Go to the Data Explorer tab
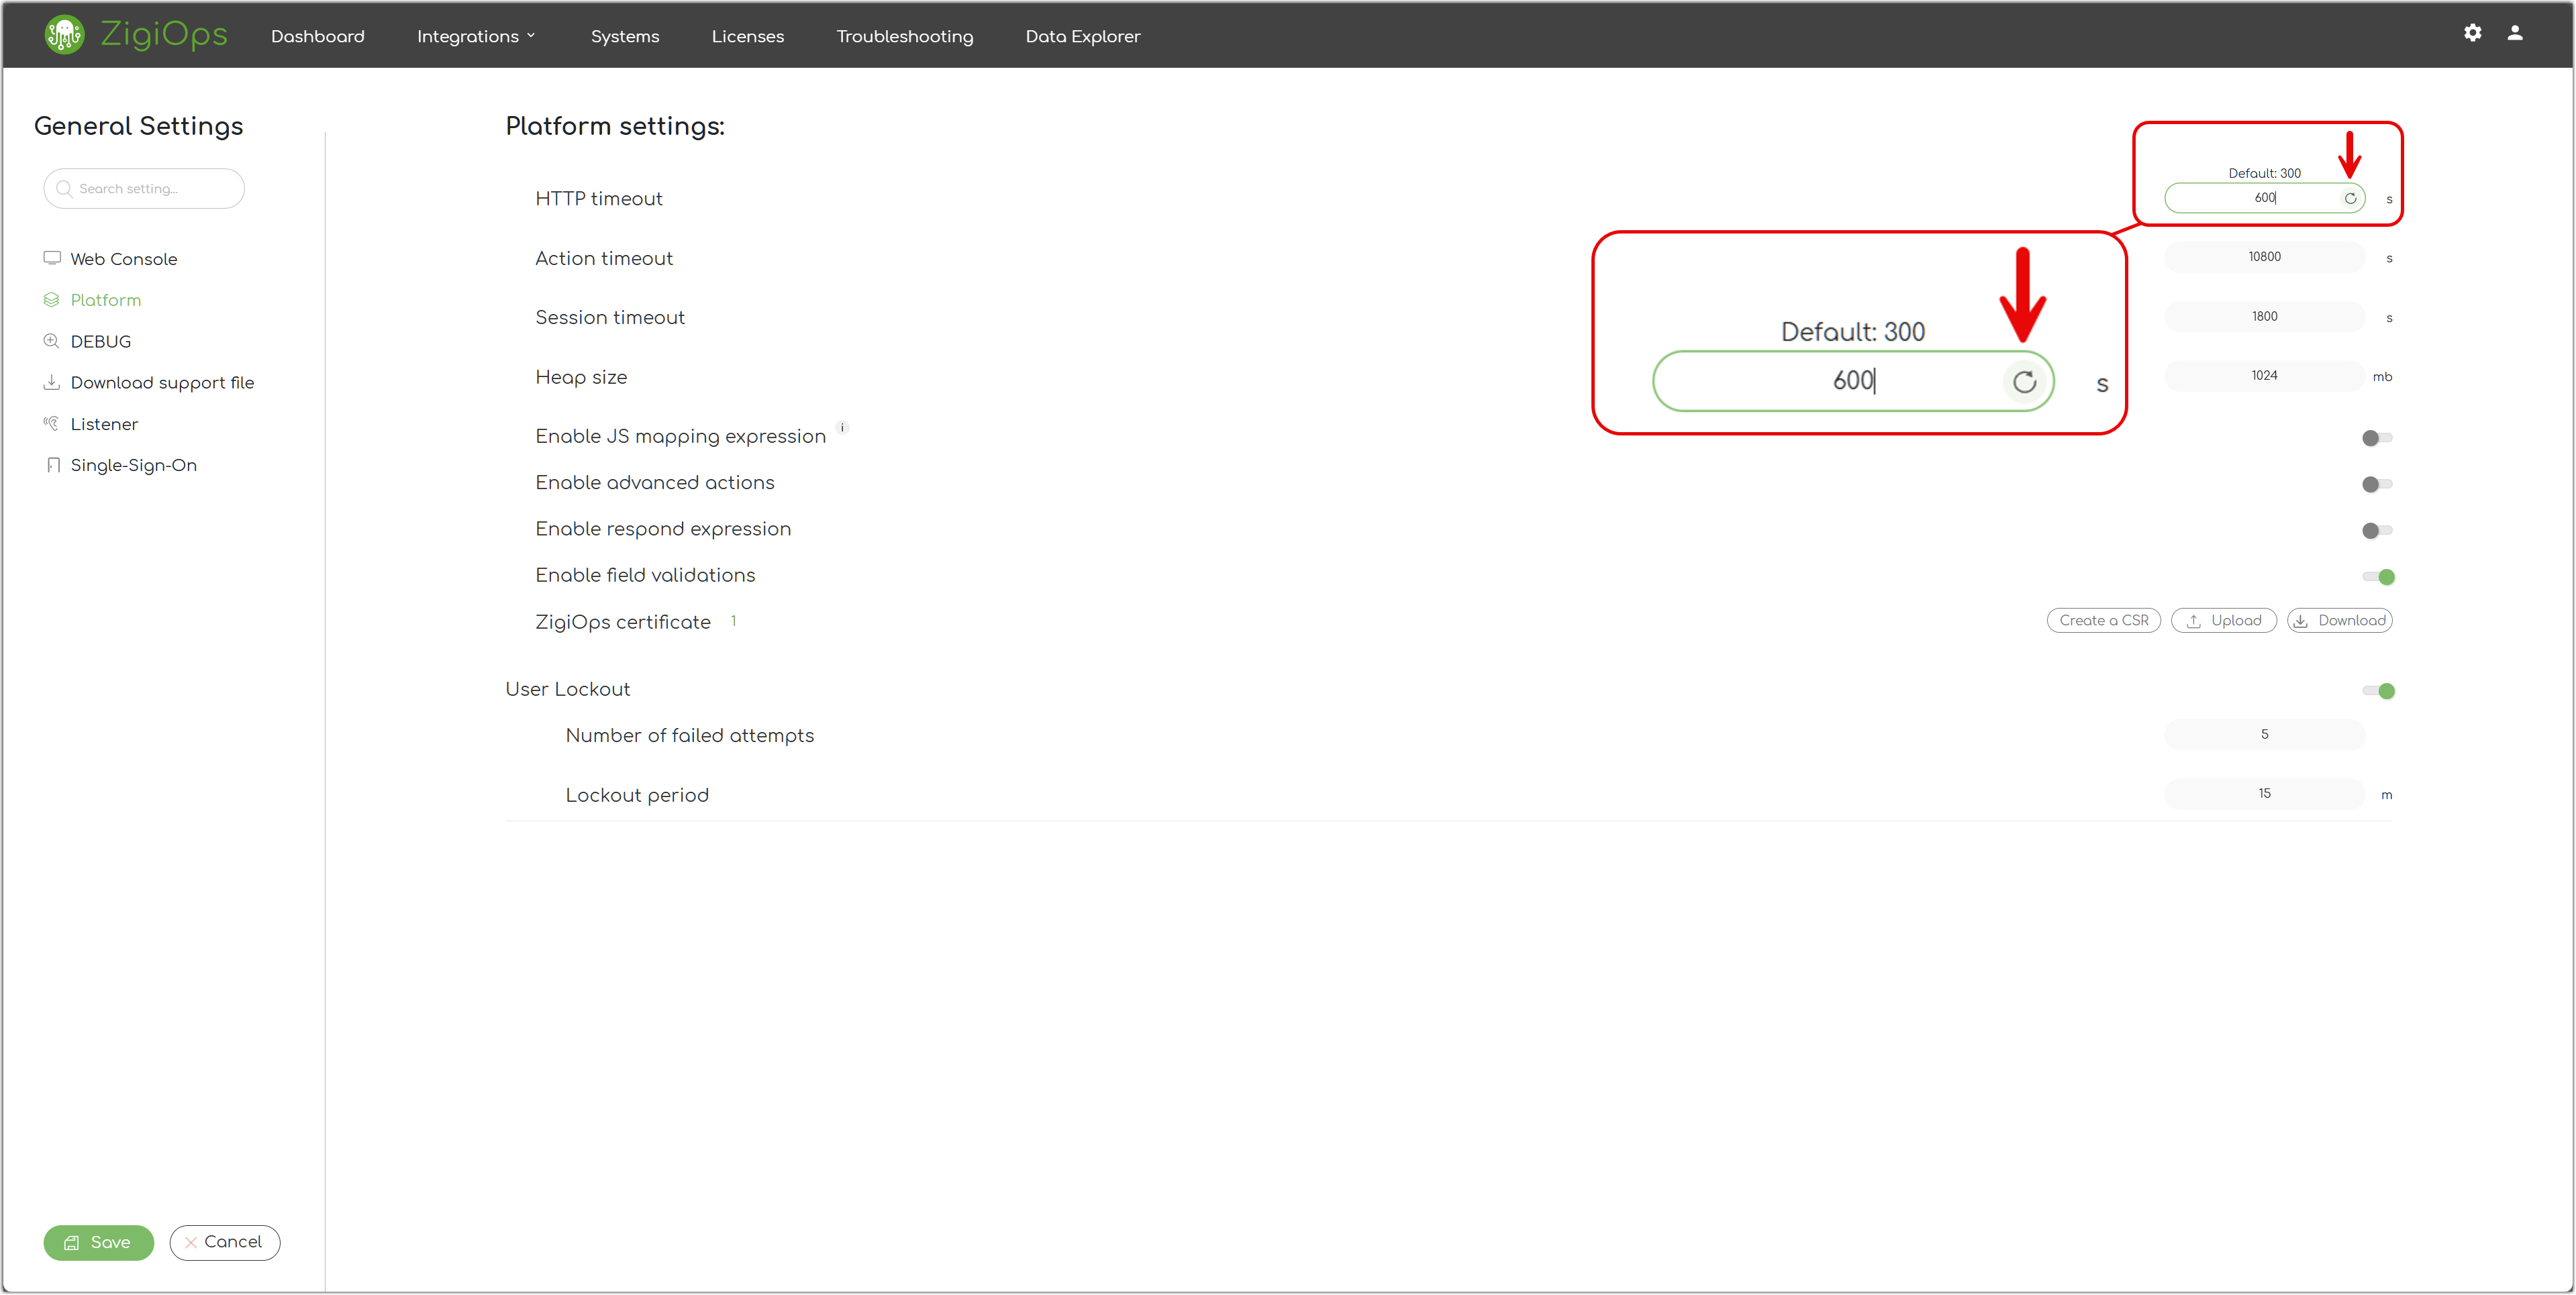This screenshot has height=1295, width=2576. click(1082, 36)
